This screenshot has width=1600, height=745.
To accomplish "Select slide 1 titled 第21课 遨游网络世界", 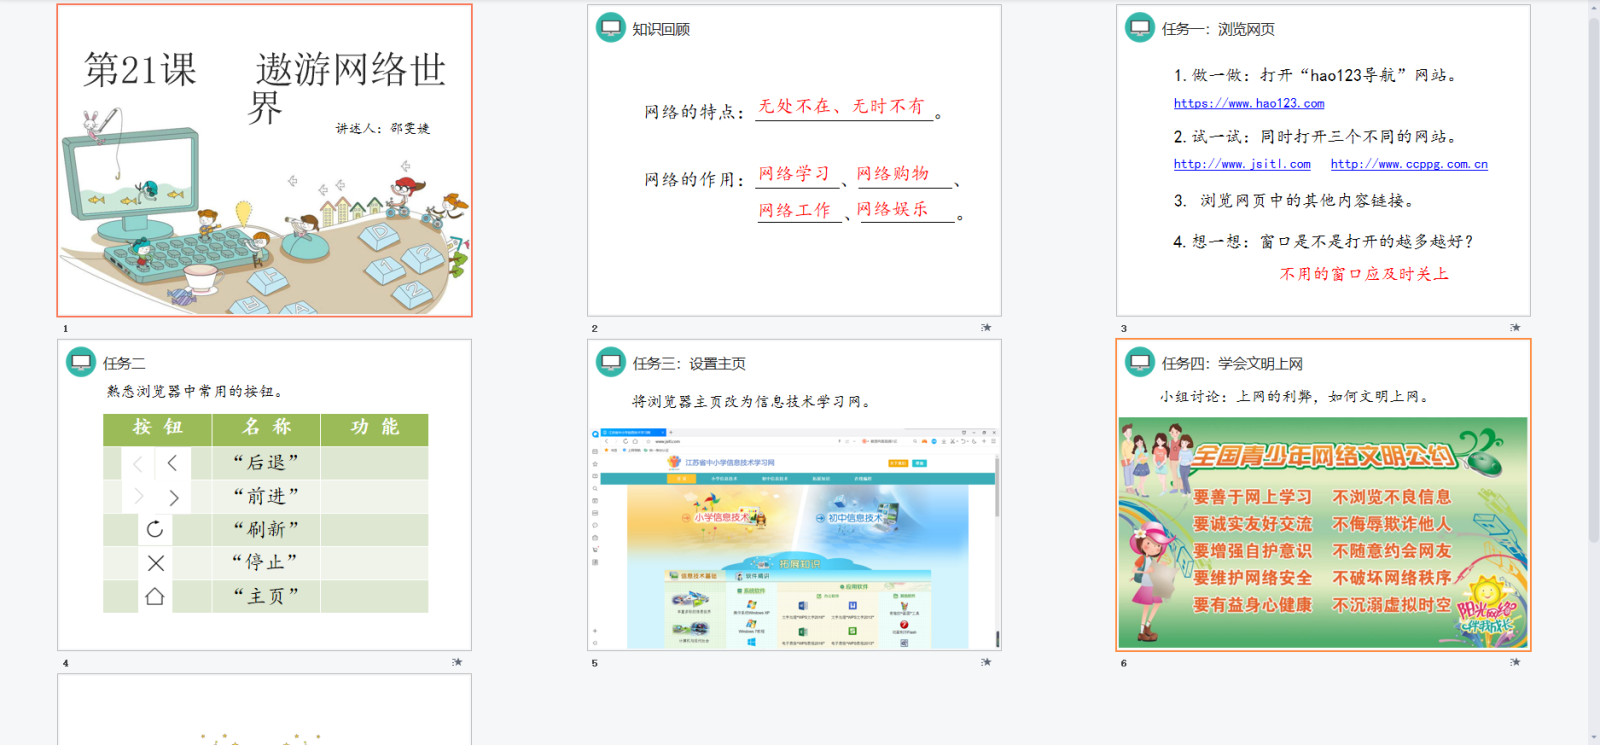I will (264, 161).
